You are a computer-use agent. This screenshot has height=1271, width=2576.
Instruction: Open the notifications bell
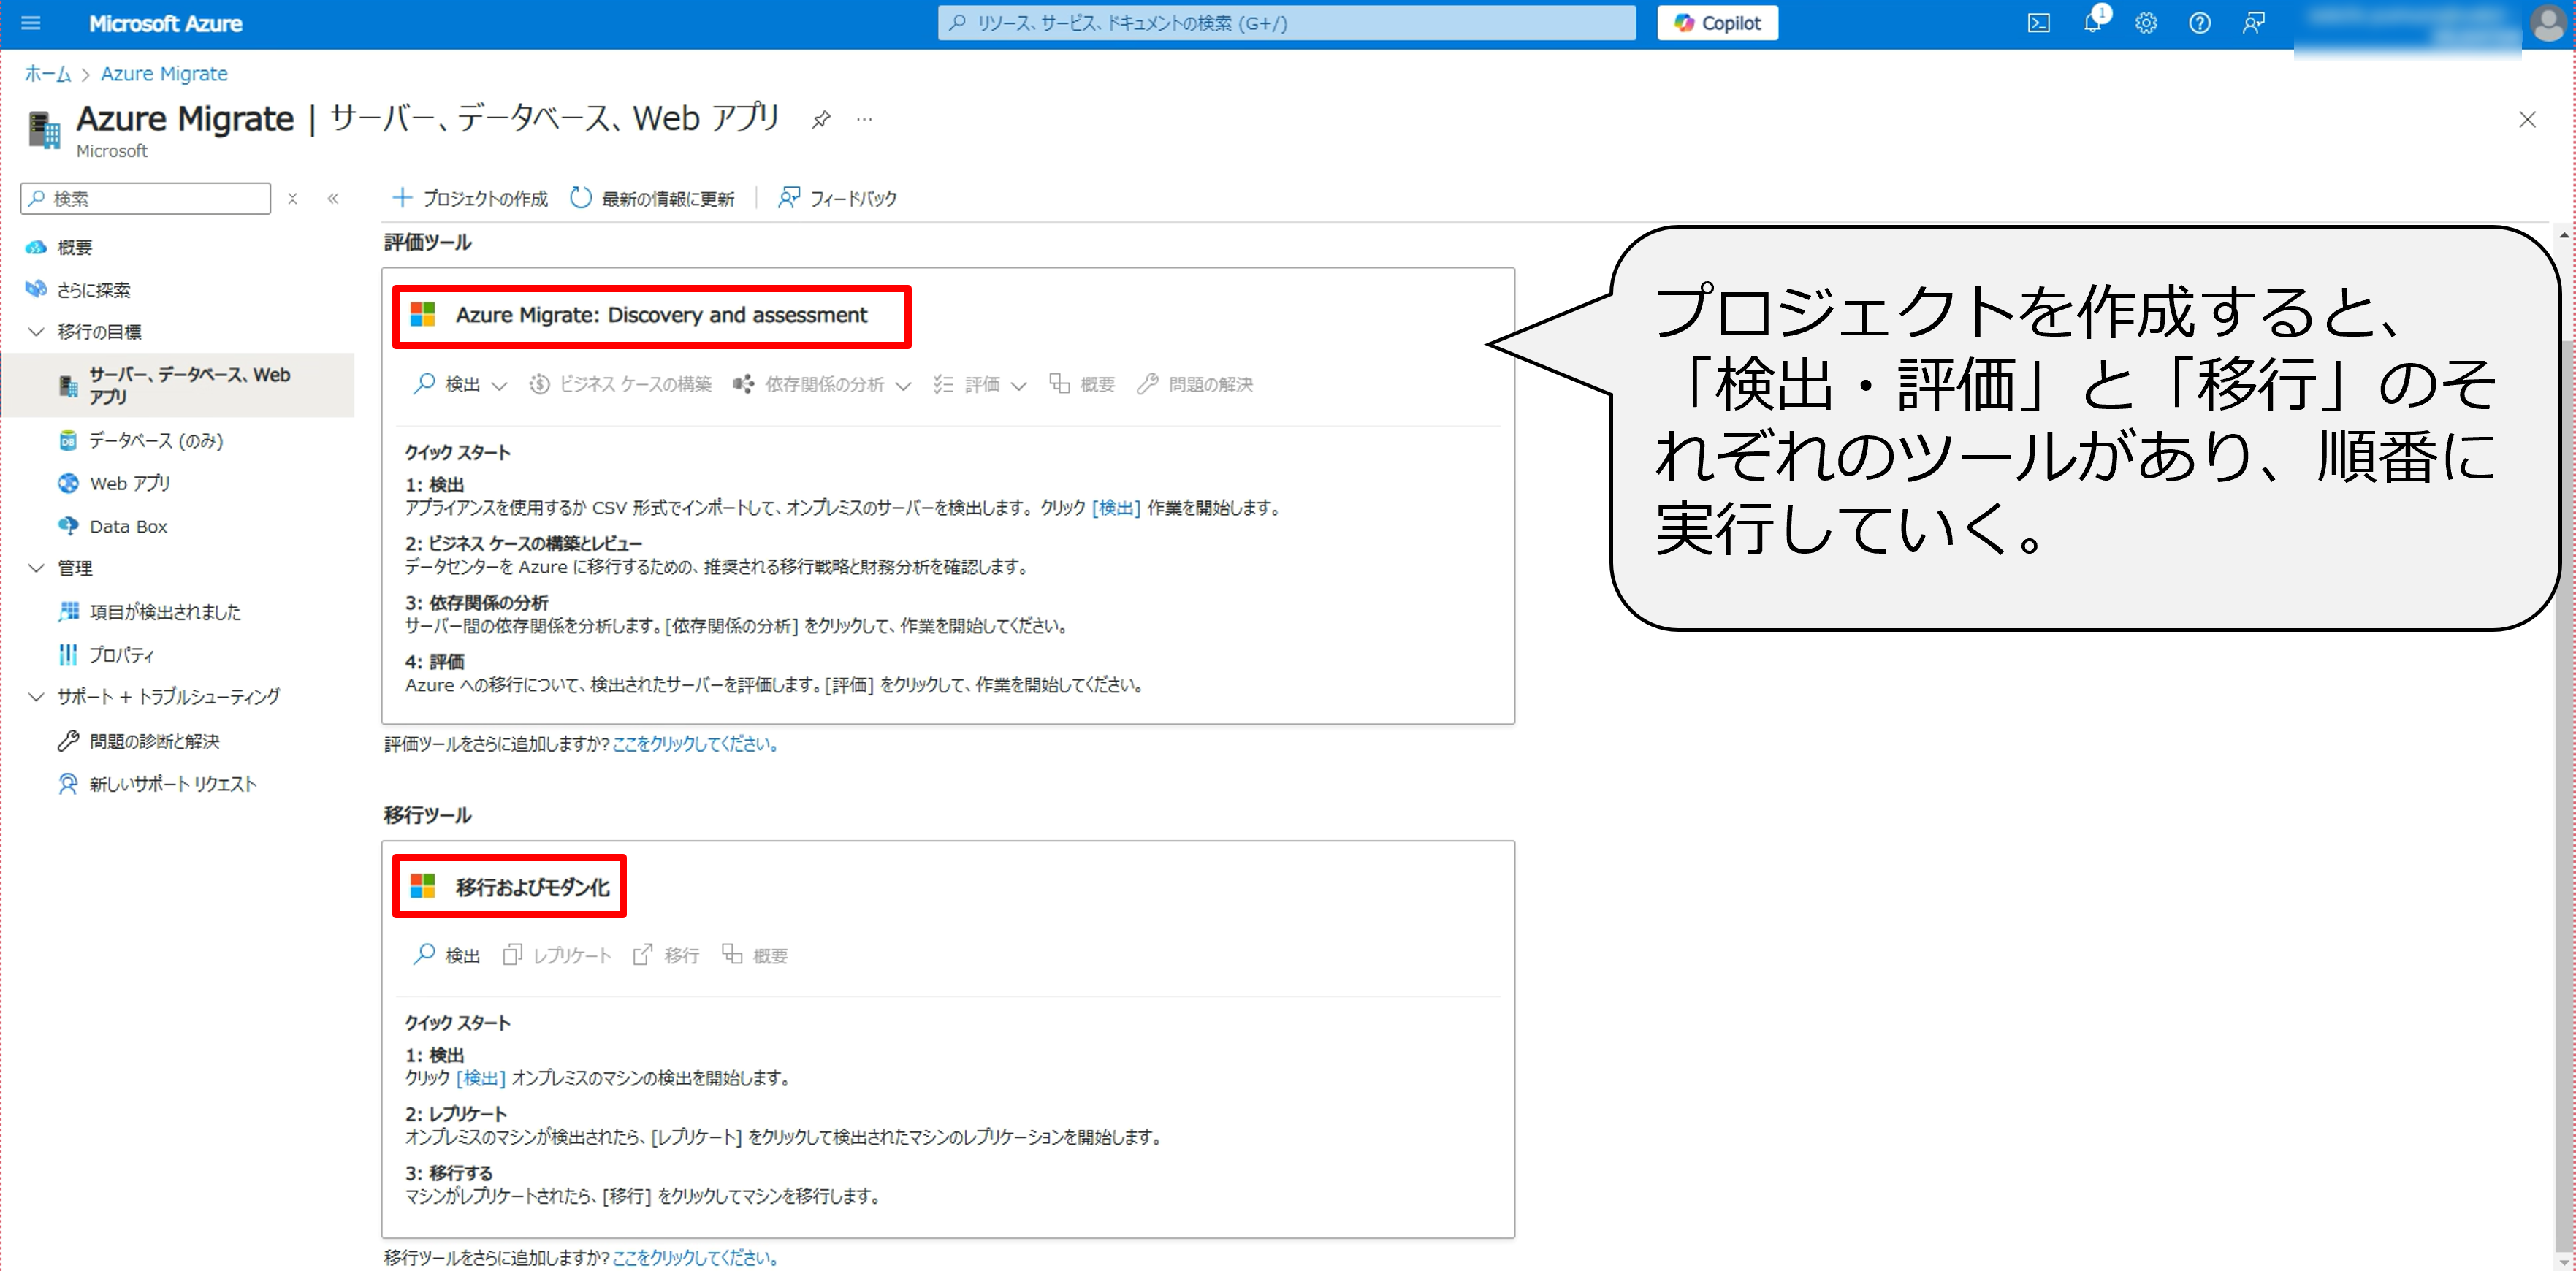[x=2092, y=23]
